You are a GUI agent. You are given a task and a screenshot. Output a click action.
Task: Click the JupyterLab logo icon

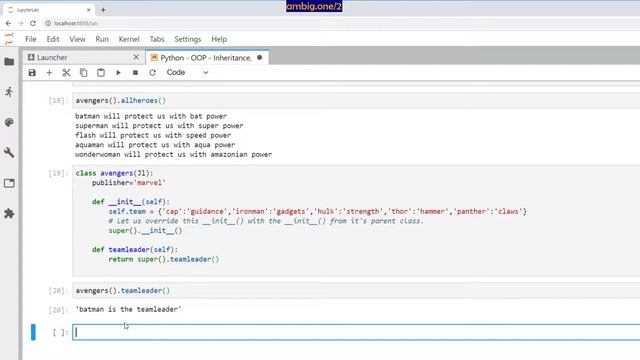pyautogui.click(x=9, y=39)
